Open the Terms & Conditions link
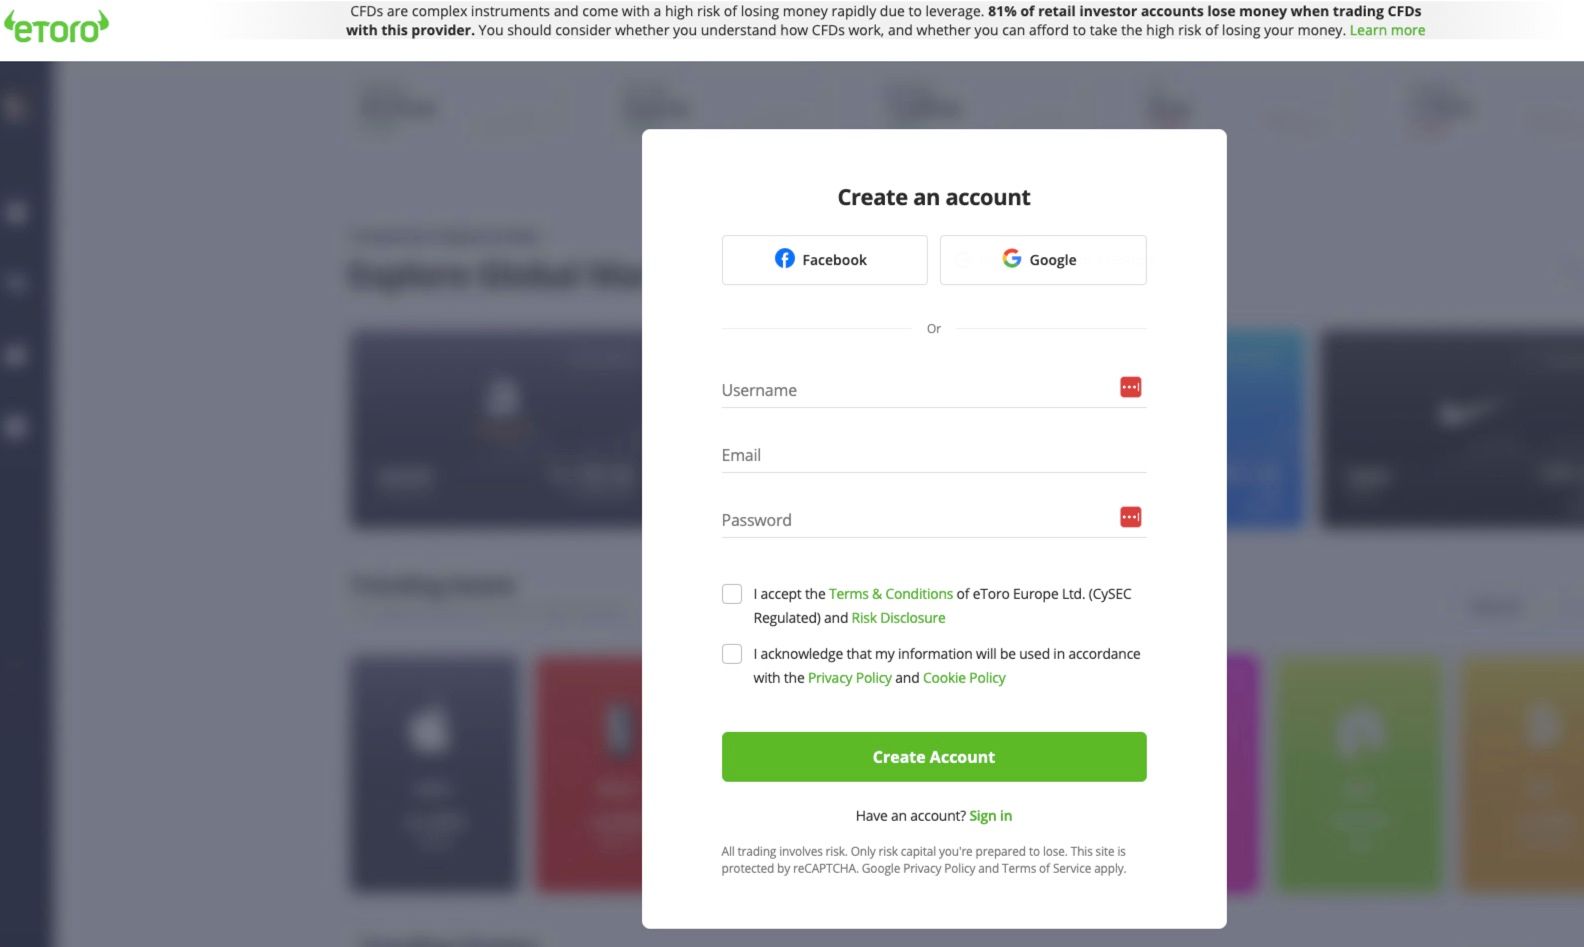This screenshot has height=947, width=1584. 890,594
